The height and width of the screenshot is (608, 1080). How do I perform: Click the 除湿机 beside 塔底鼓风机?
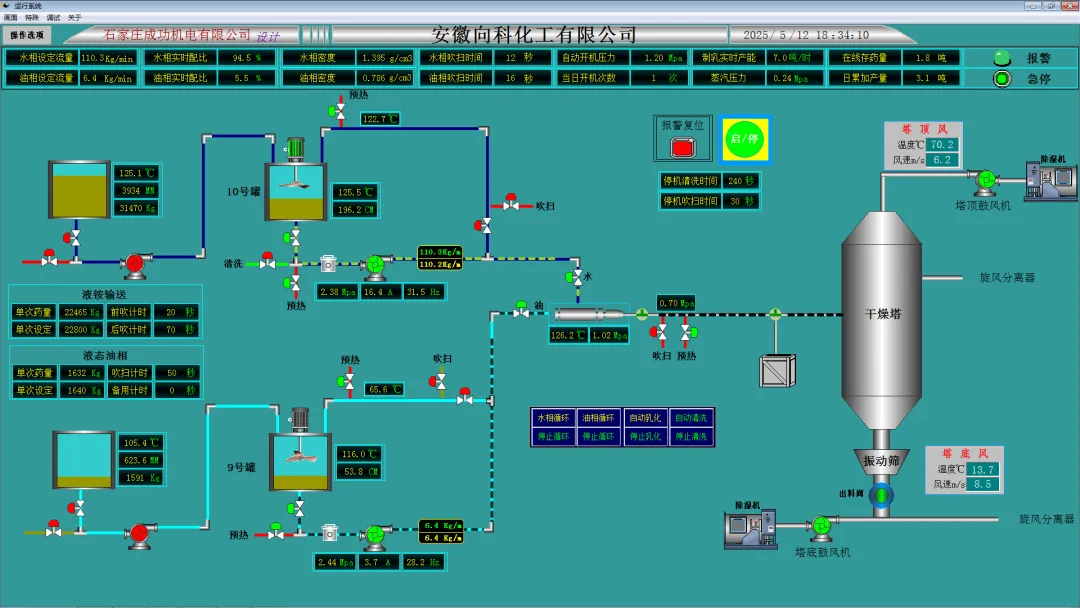[x=750, y=528]
